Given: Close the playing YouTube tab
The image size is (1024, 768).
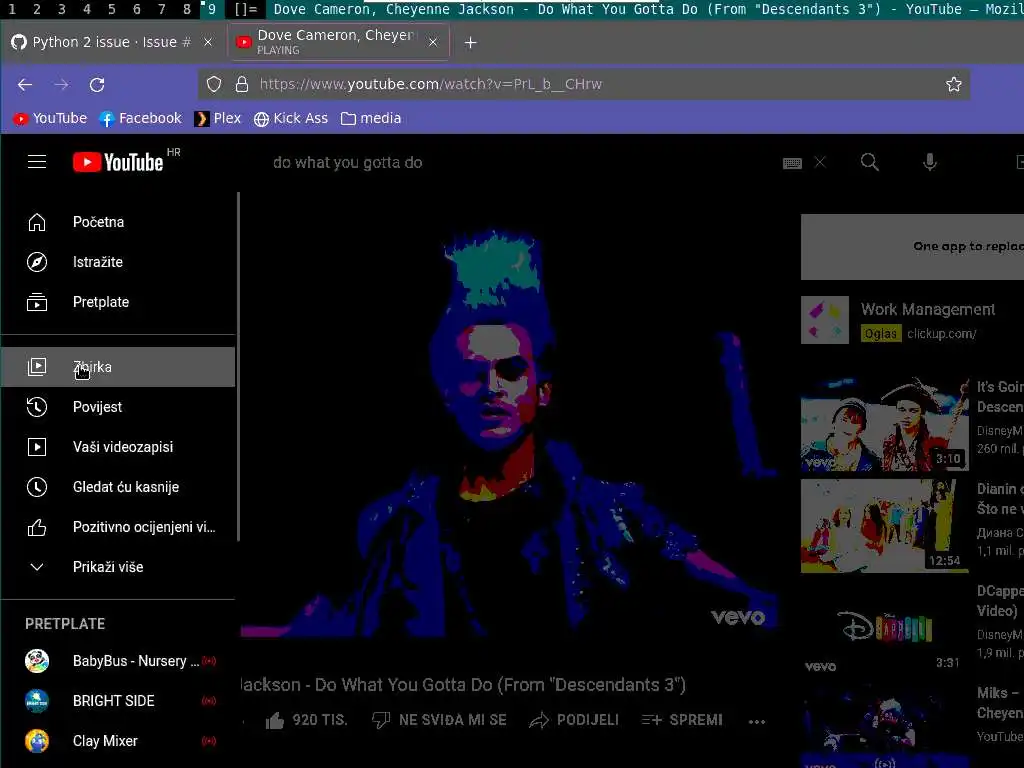Looking at the screenshot, I should tap(432, 42).
